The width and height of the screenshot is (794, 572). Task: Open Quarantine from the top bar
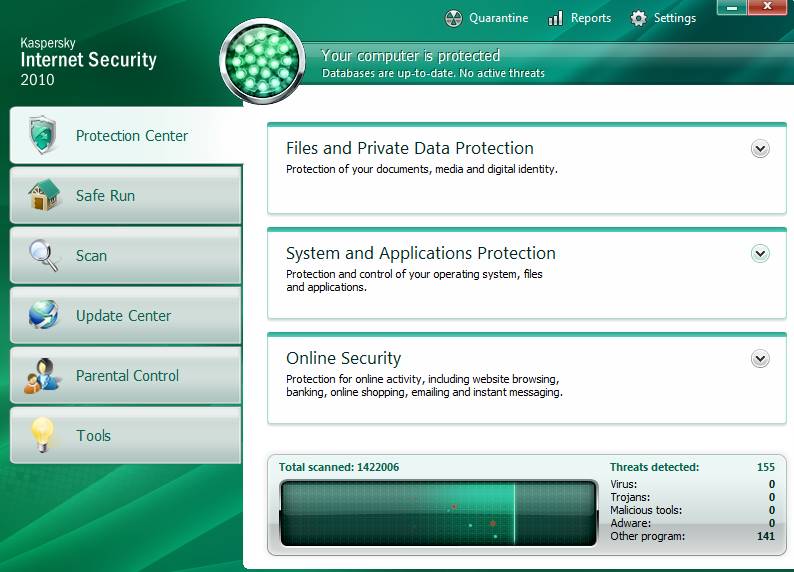pos(487,18)
